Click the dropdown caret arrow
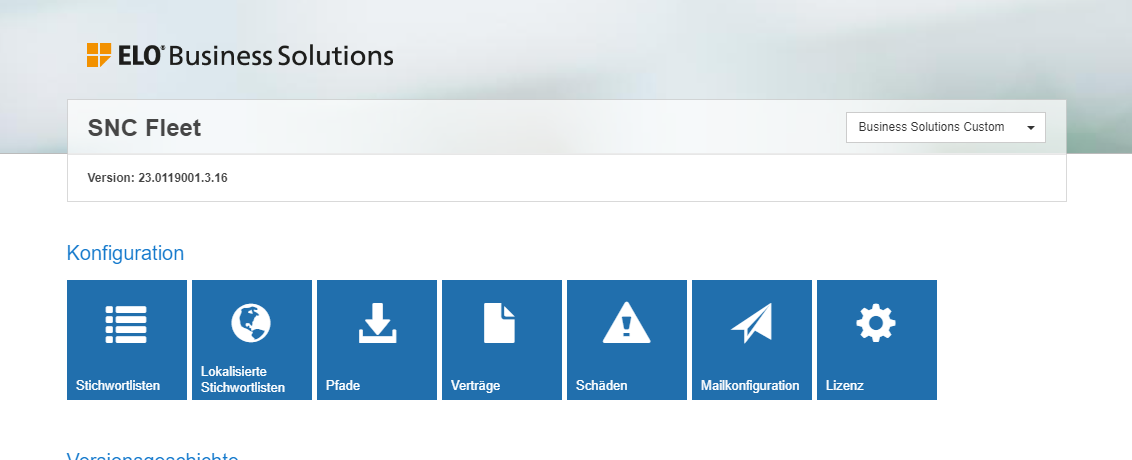Viewport: 1132px width, 460px height. (1030, 128)
